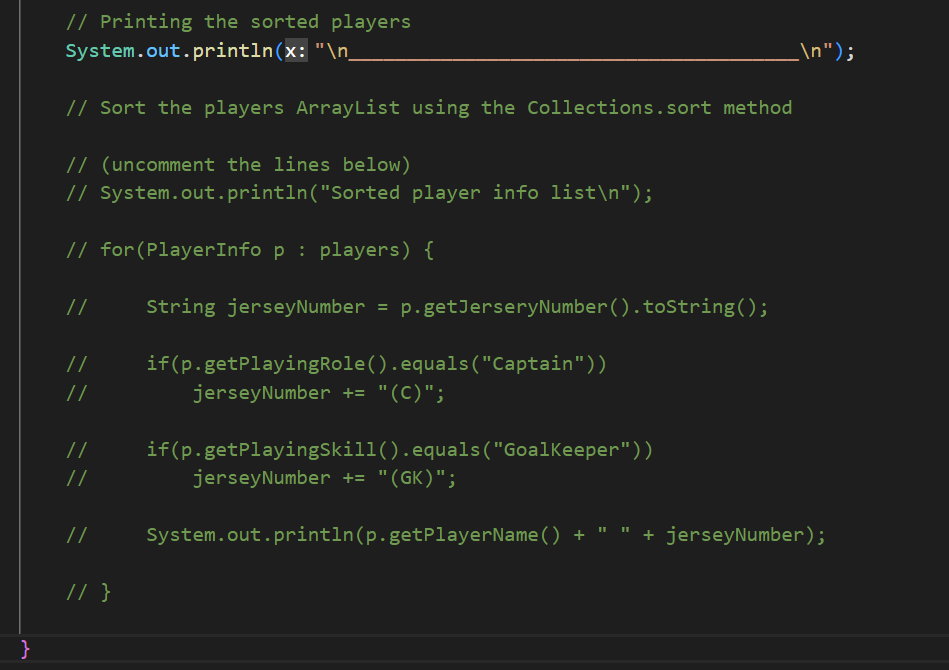Click "toString()" at the end of the jerseyNumber line
Image resolution: width=949 pixels, height=670 pixels.
point(700,306)
